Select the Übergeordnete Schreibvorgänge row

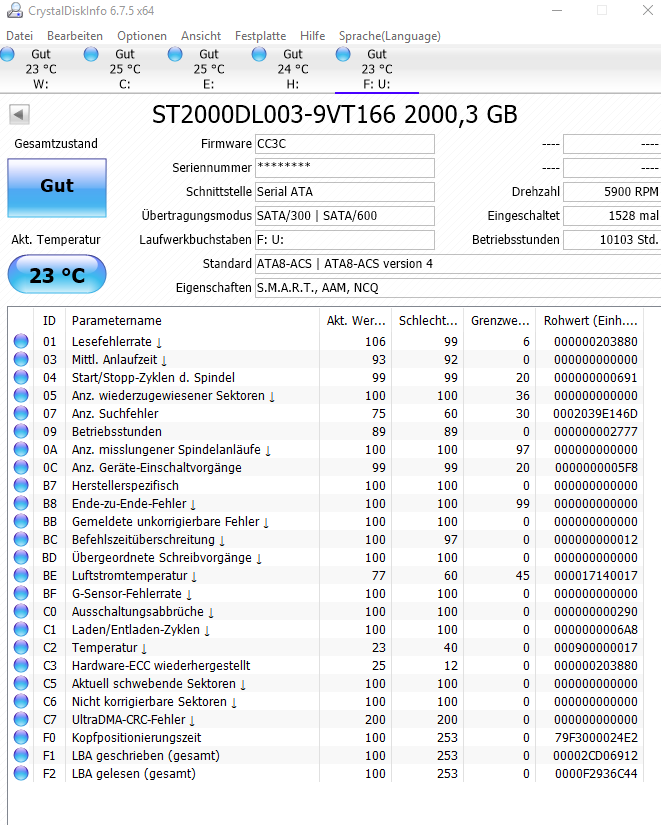point(325,557)
